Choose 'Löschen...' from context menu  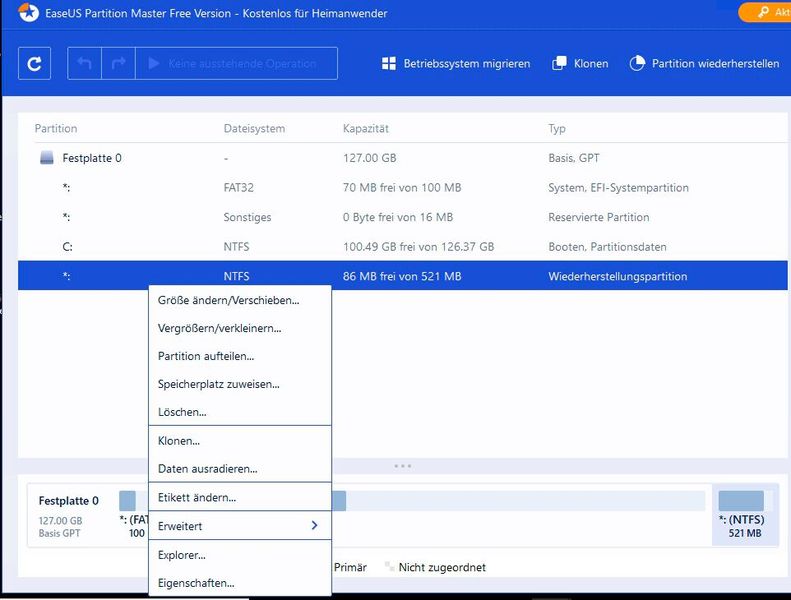coord(240,412)
